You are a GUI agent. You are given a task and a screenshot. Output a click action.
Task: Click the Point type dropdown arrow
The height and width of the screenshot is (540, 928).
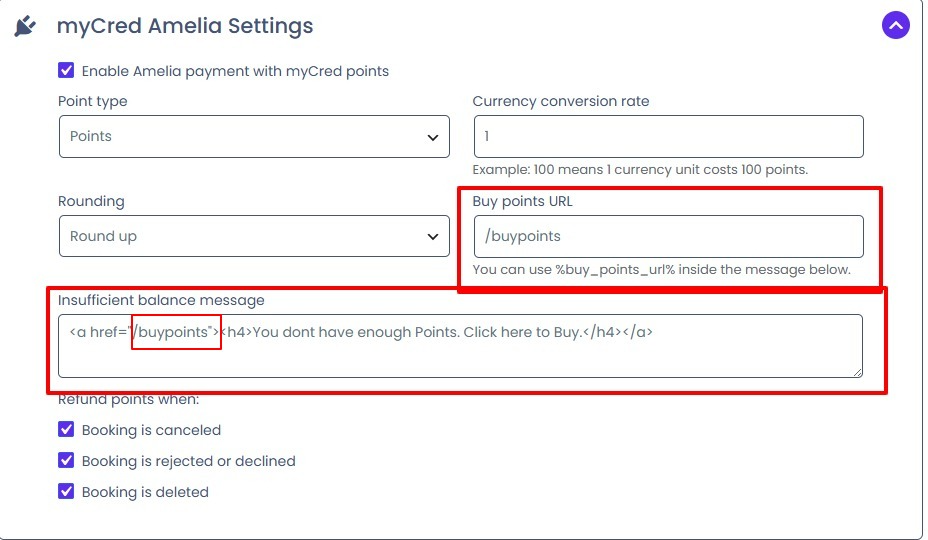point(433,137)
